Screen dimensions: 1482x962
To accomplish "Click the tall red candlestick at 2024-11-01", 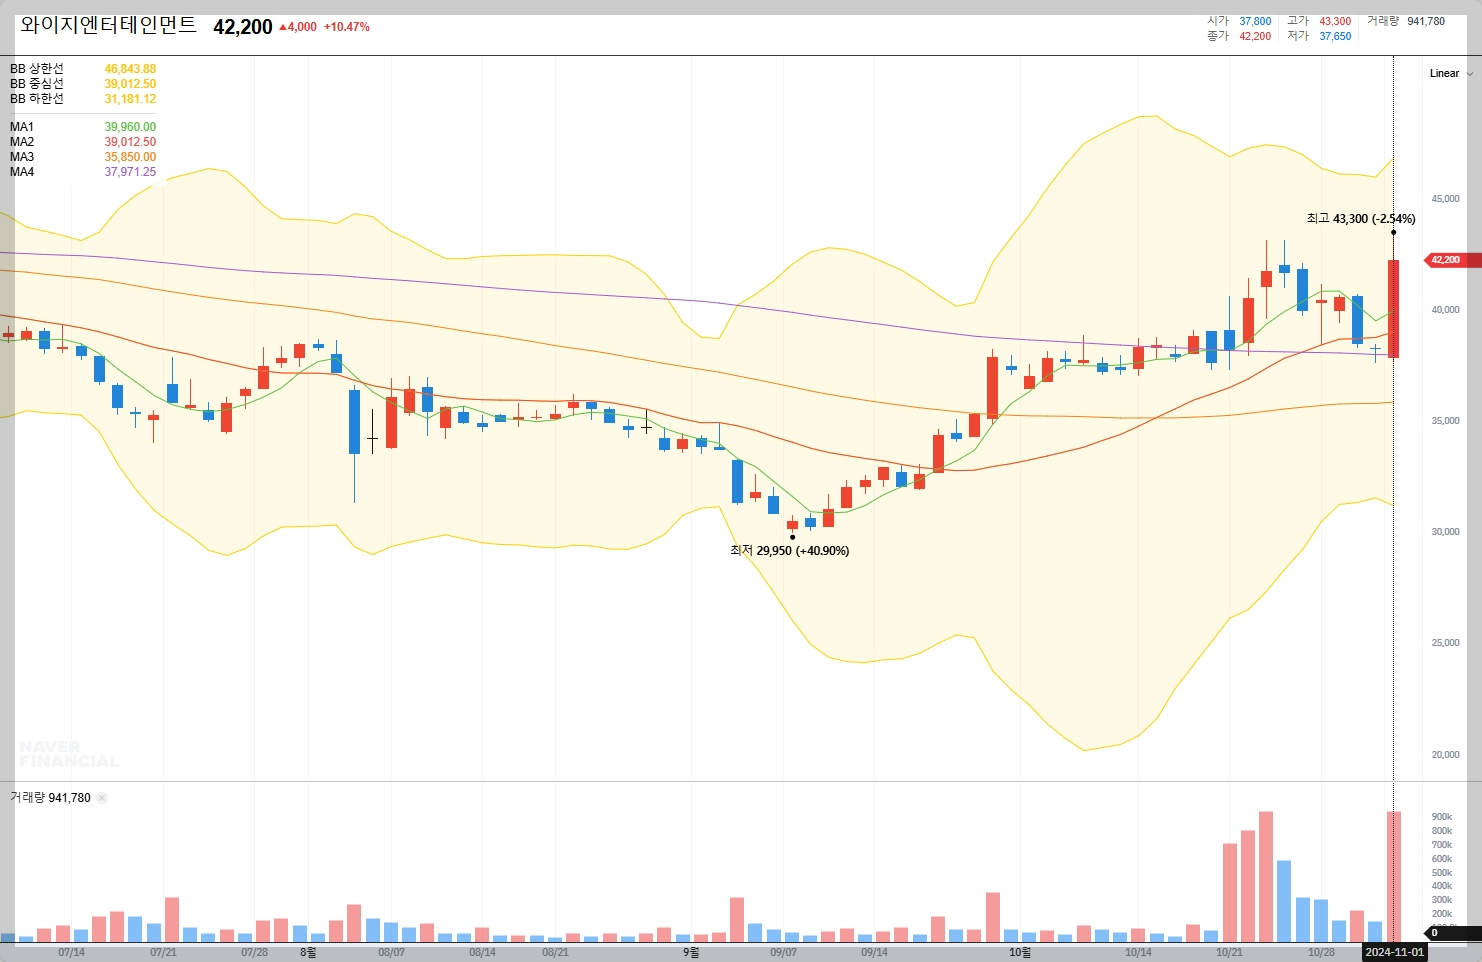I will [x=1393, y=308].
